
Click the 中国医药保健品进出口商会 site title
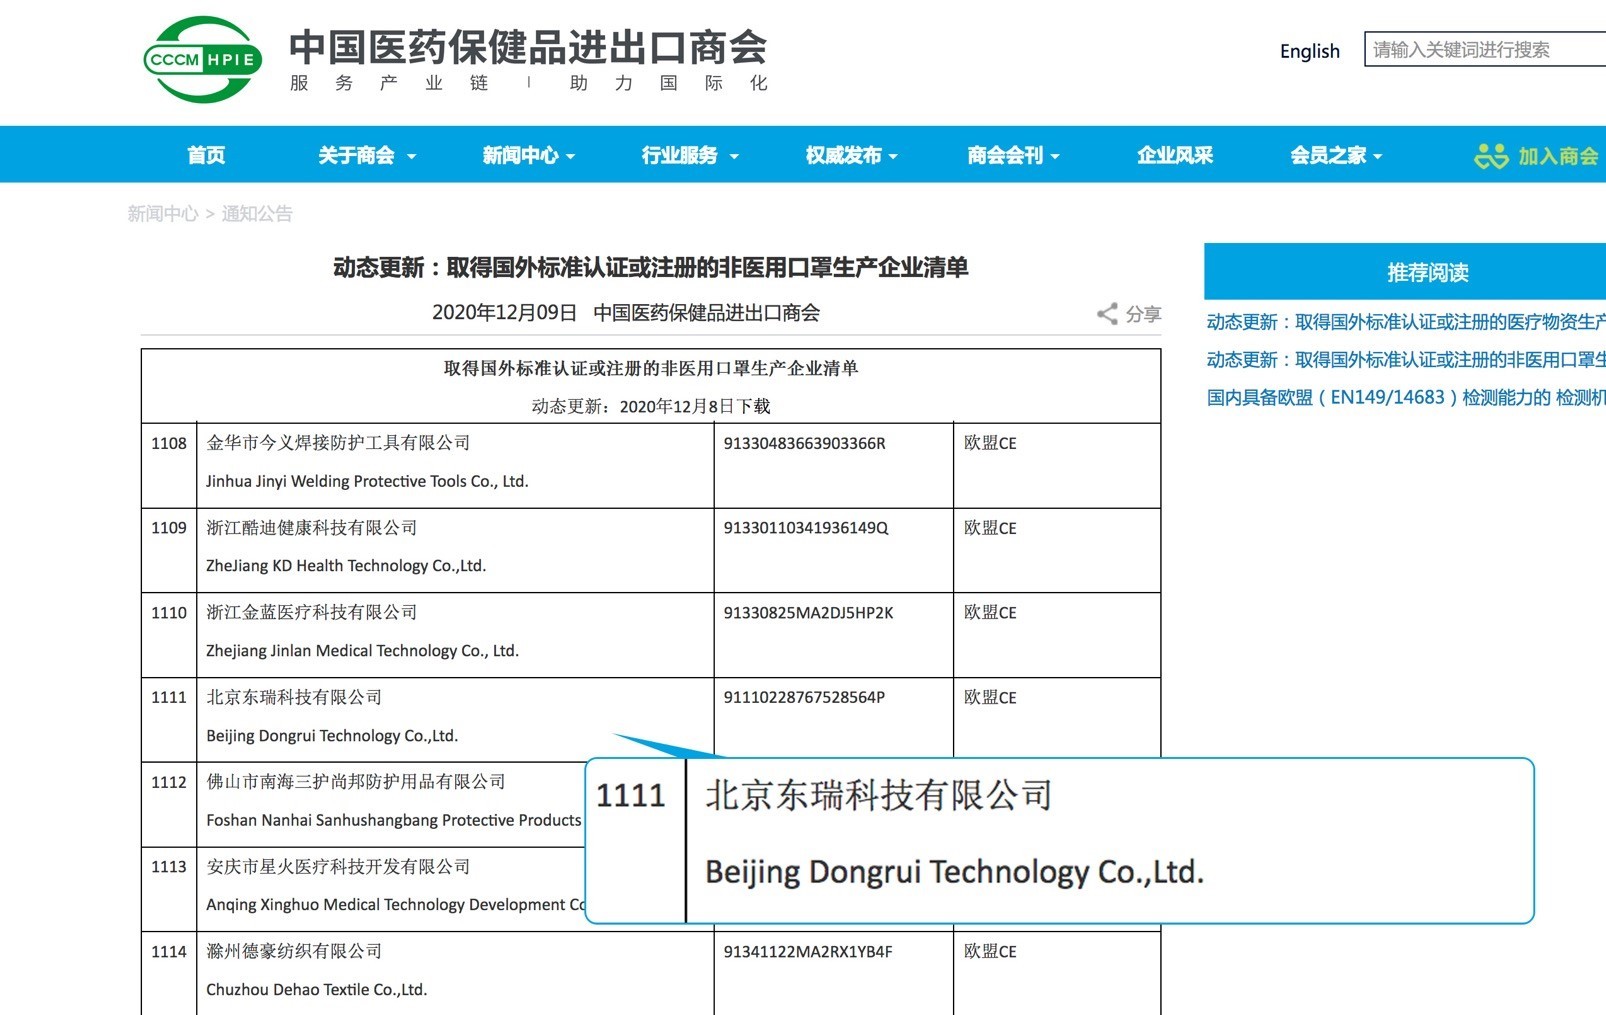point(529,47)
